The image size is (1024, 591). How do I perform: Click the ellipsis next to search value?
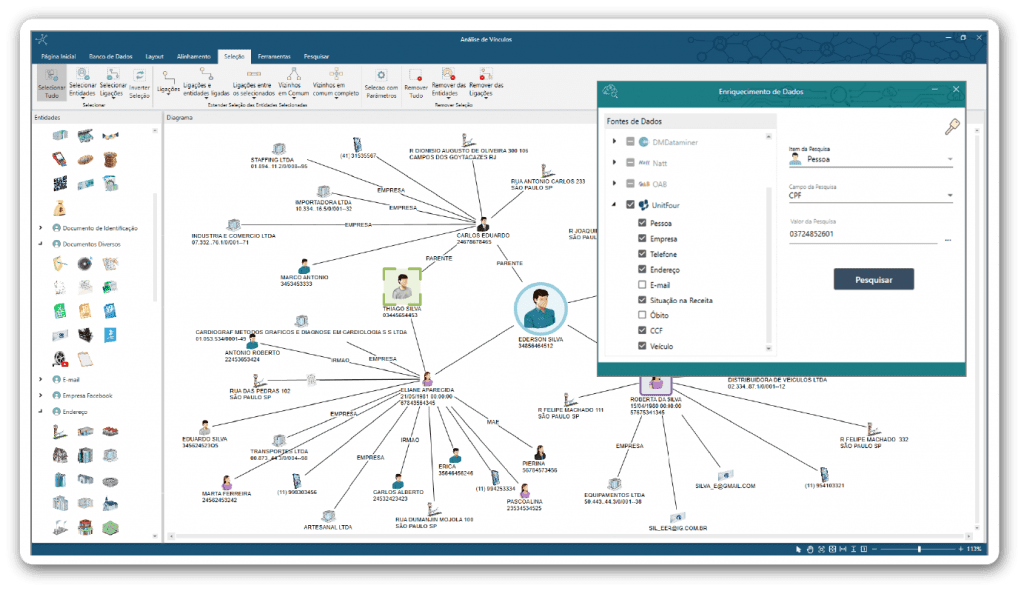click(x=948, y=240)
